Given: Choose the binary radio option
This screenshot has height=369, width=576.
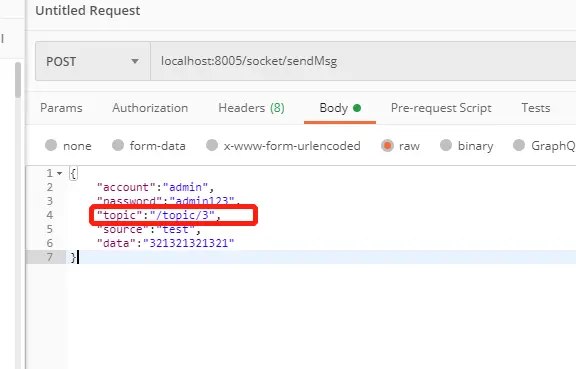Looking at the screenshot, I should pyautogui.click(x=446, y=145).
